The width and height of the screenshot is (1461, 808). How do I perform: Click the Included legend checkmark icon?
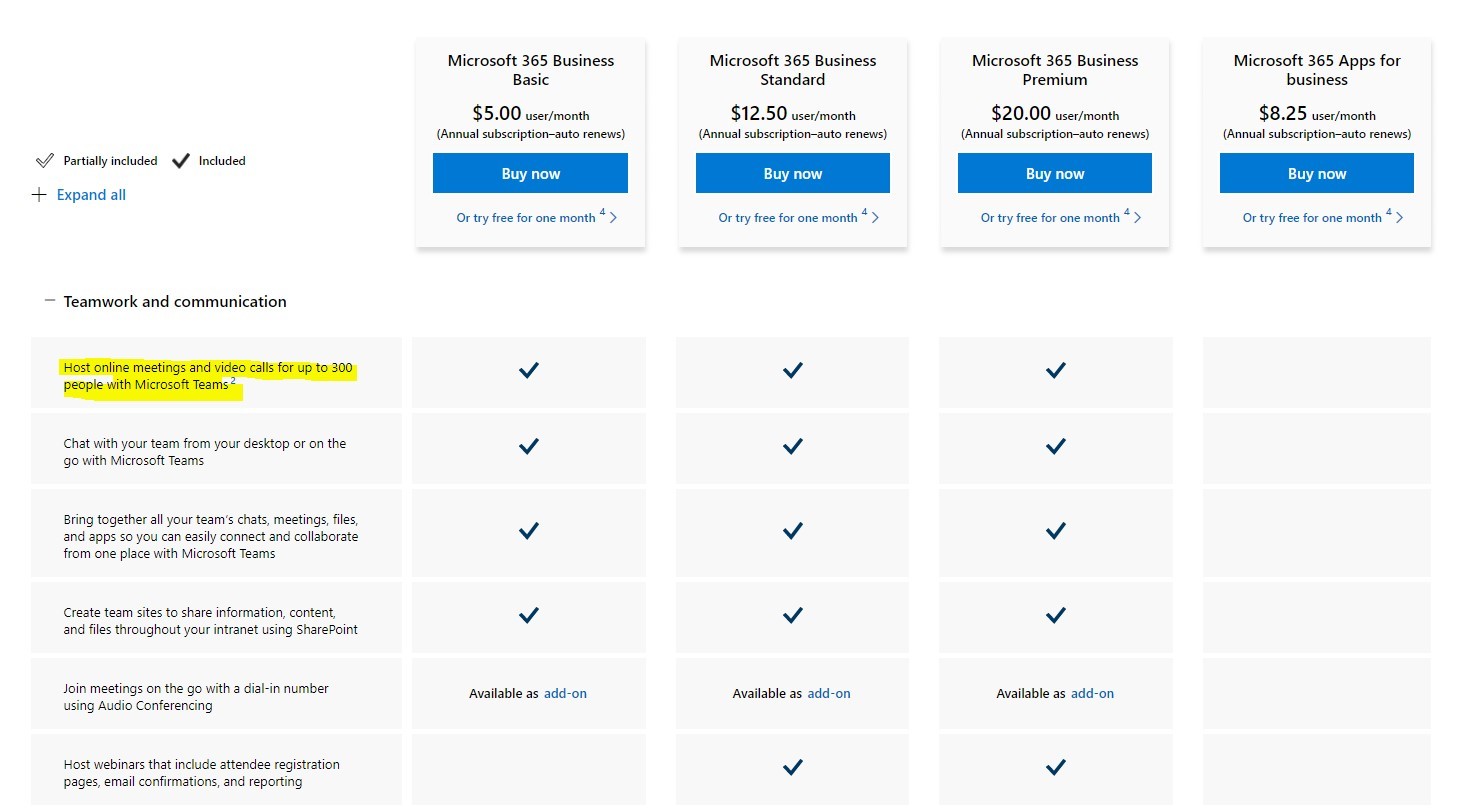[x=181, y=161]
